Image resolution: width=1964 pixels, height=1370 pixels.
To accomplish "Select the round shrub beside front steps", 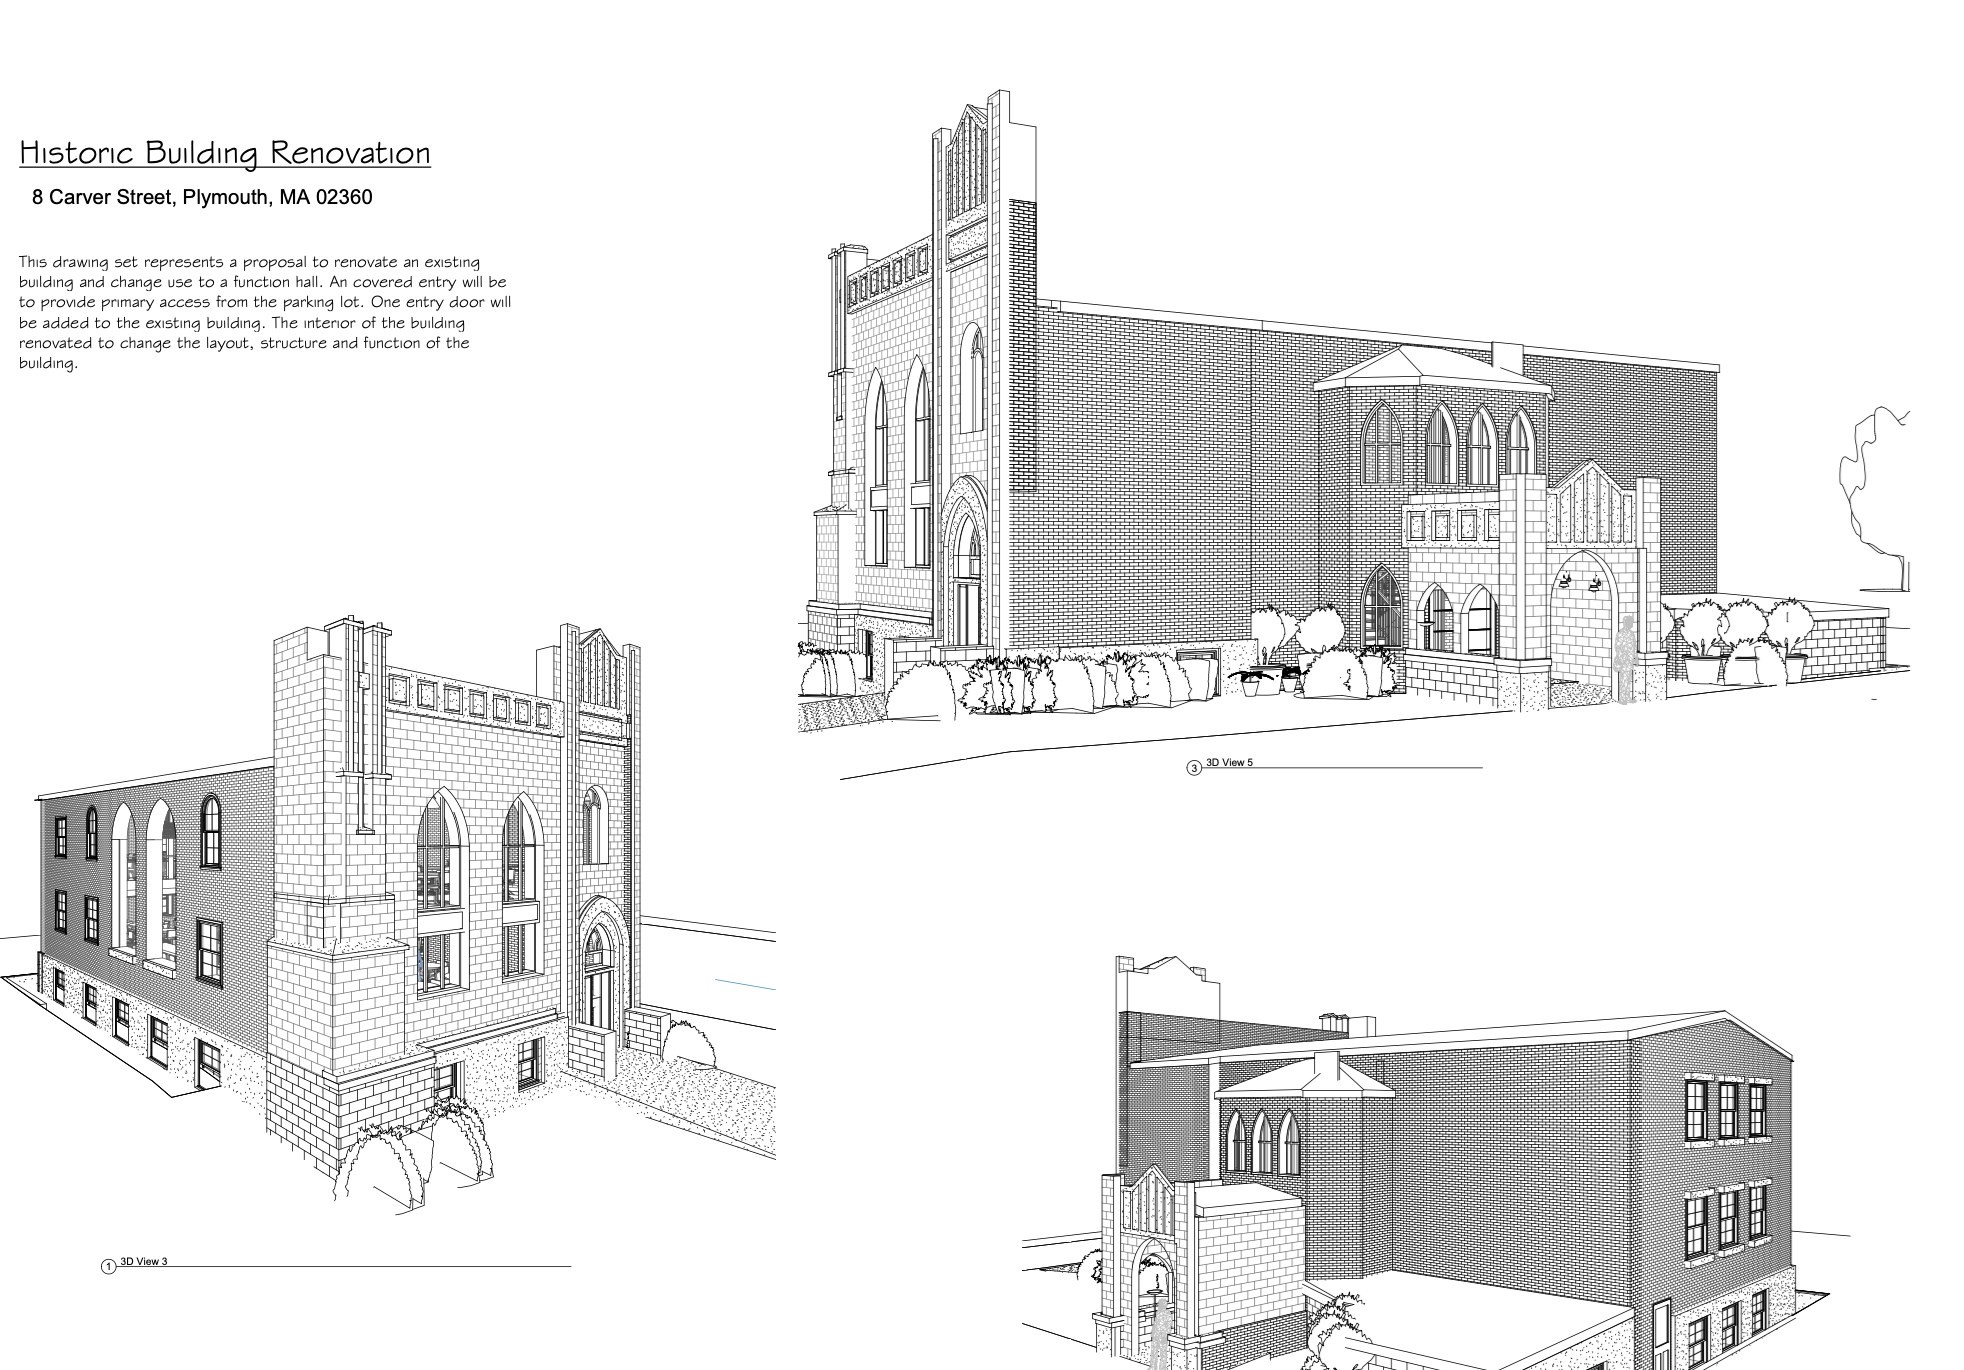I will pos(689,1043).
